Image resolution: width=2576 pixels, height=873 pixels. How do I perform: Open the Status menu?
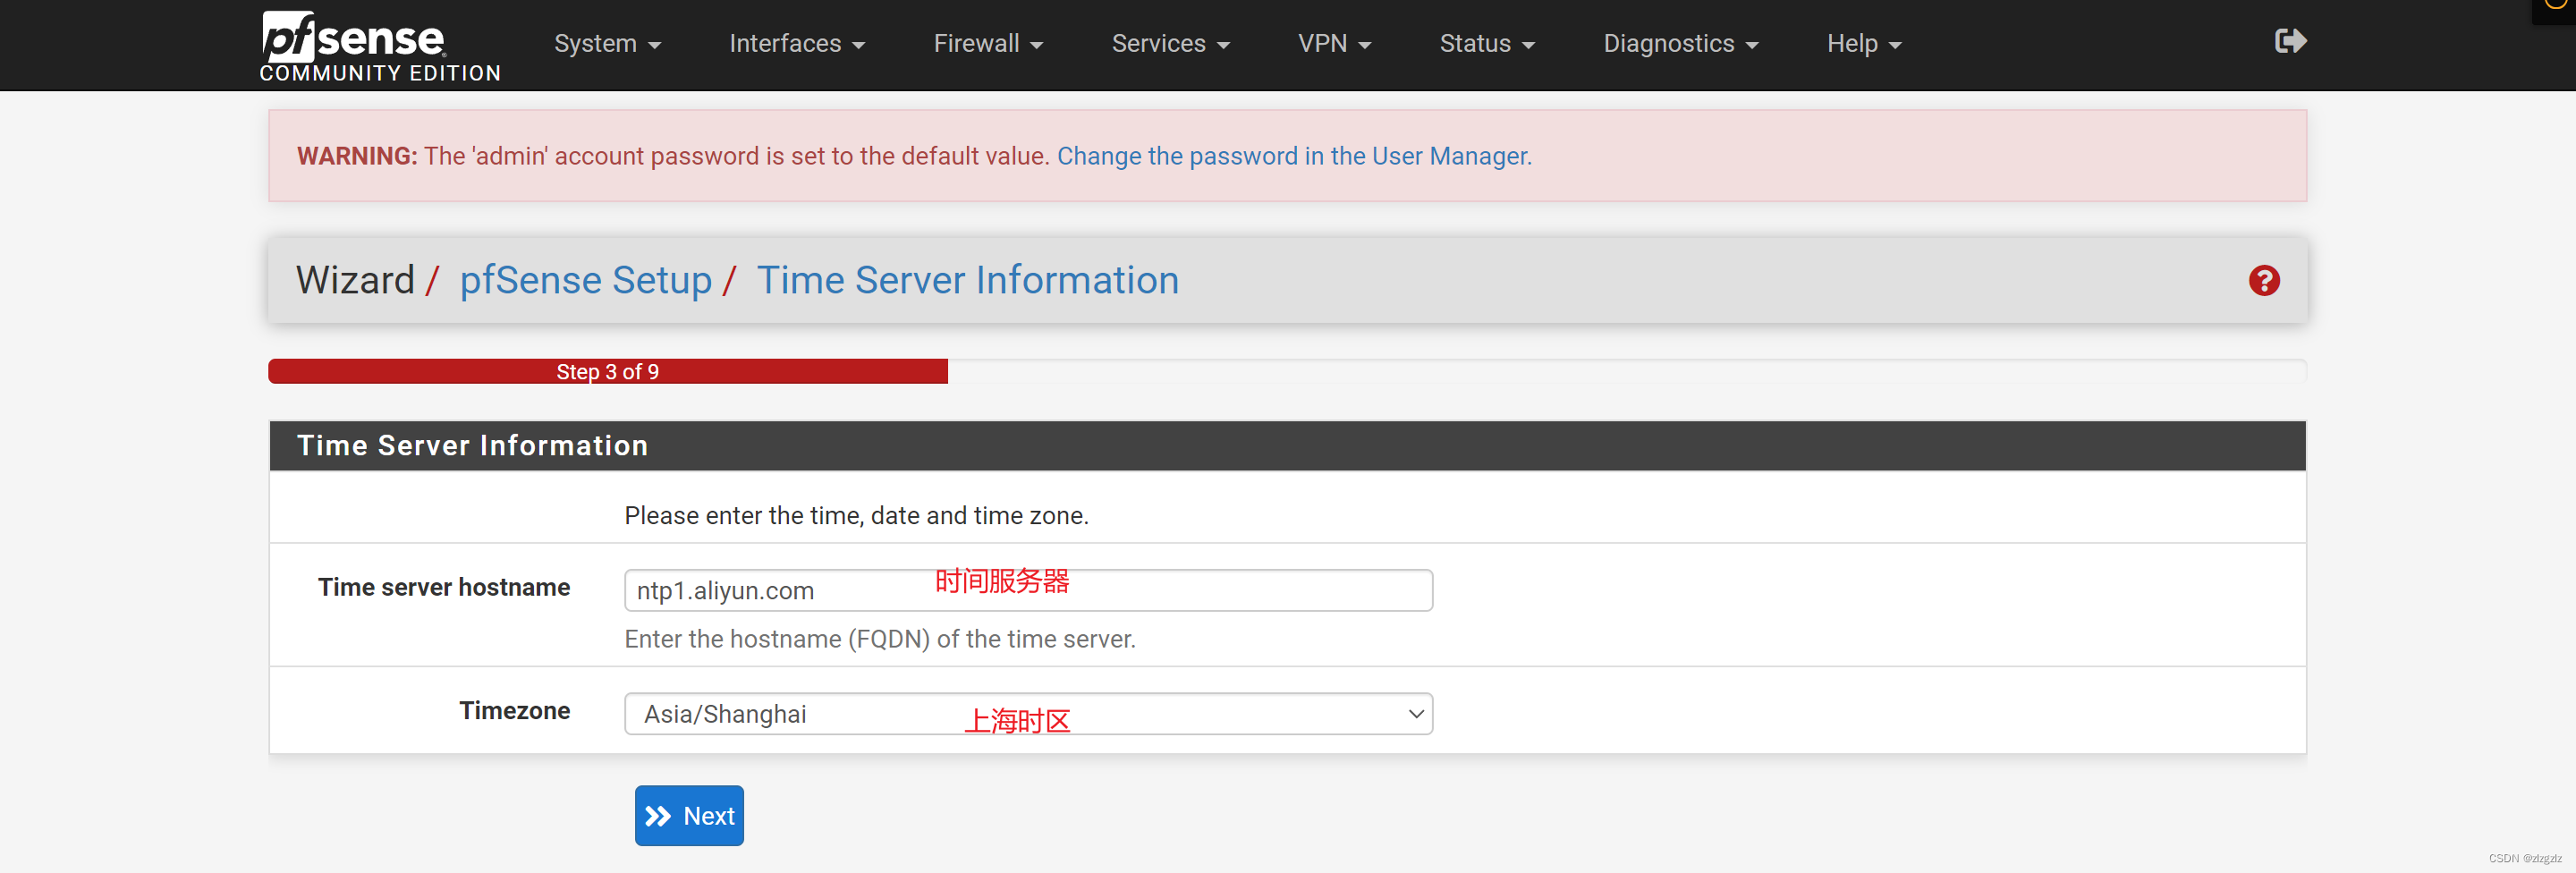pos(1487,44)
